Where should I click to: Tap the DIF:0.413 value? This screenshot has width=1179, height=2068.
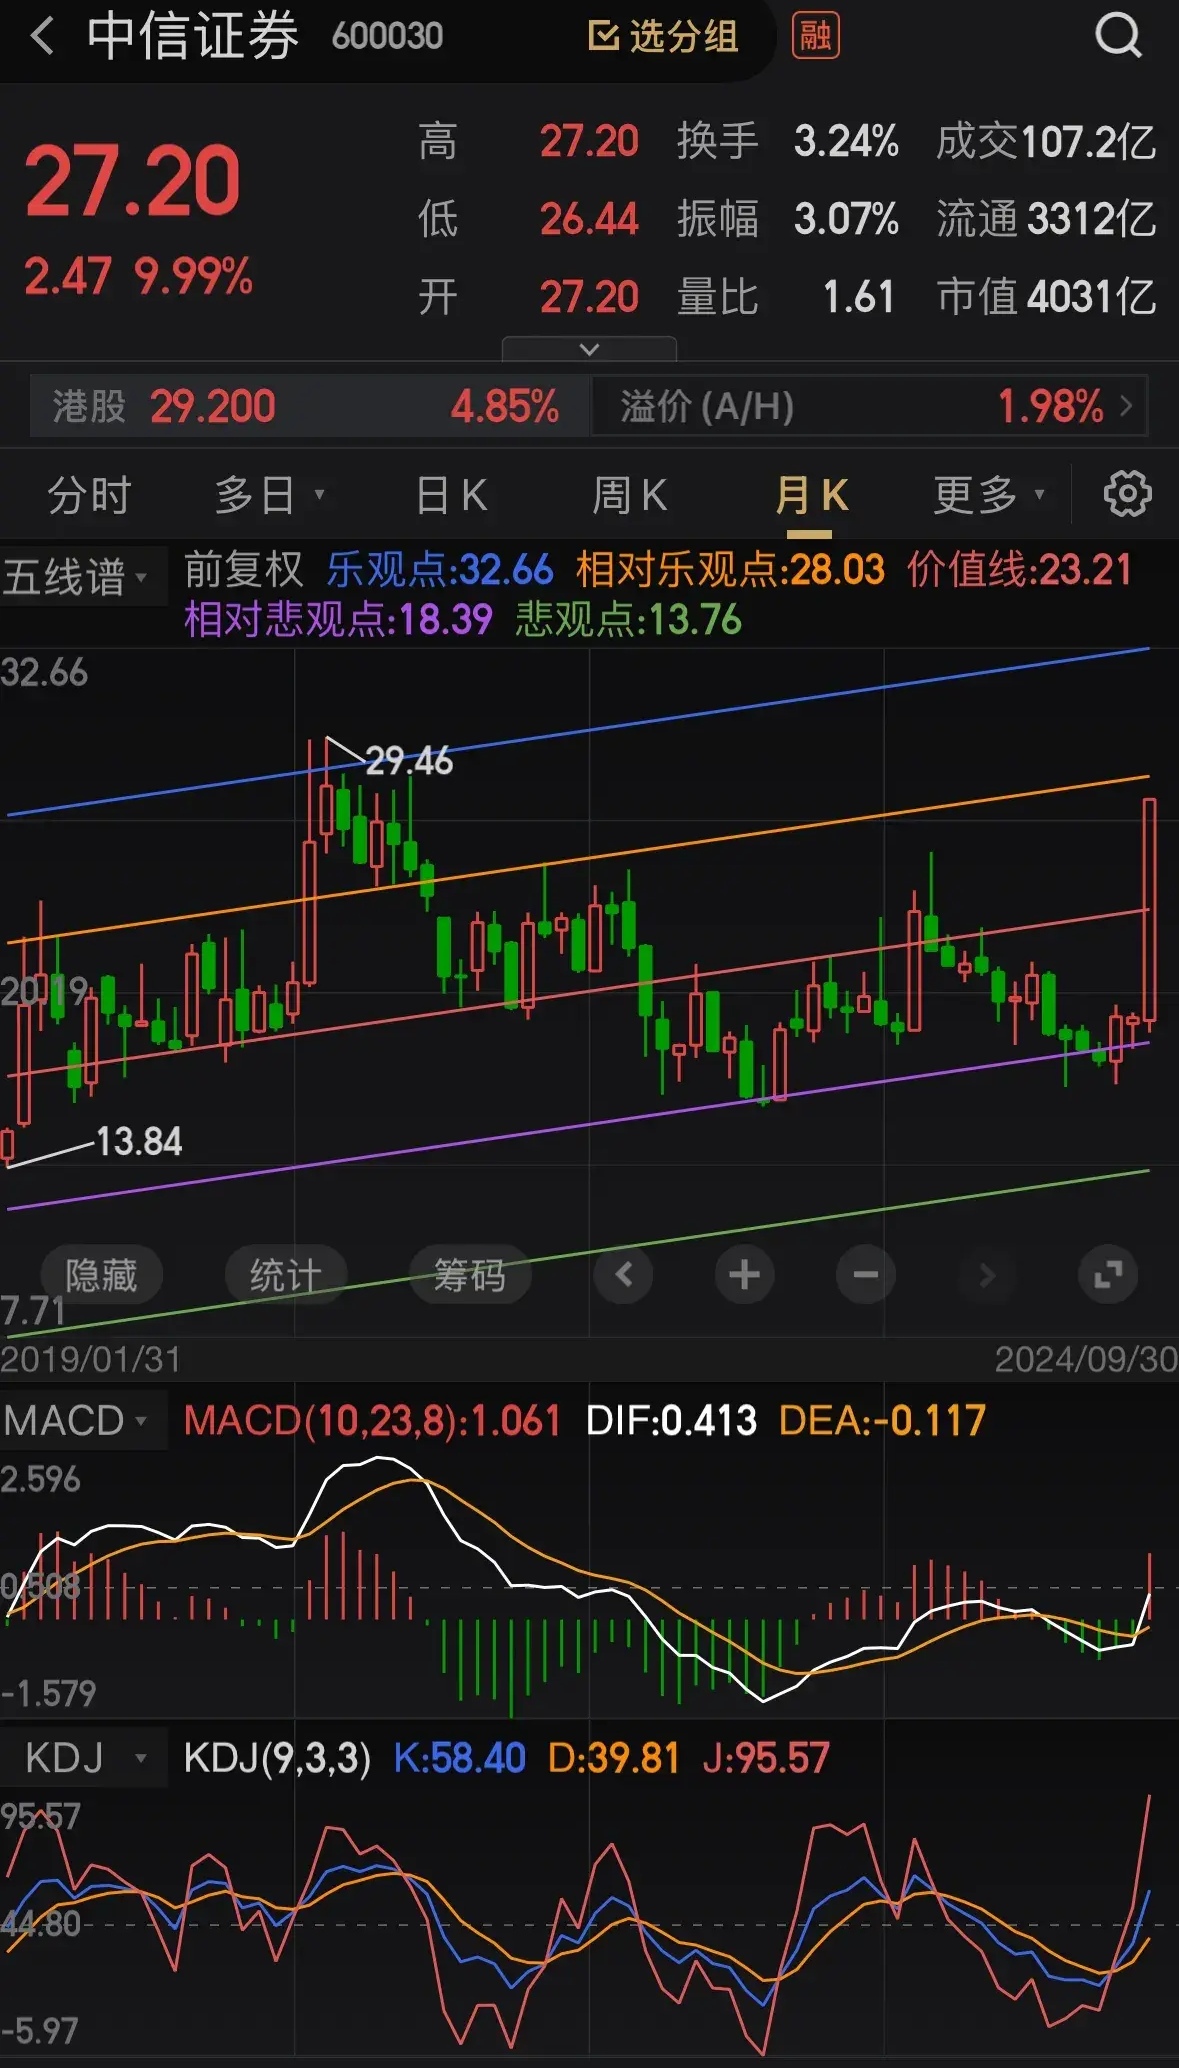[671, 1420]
